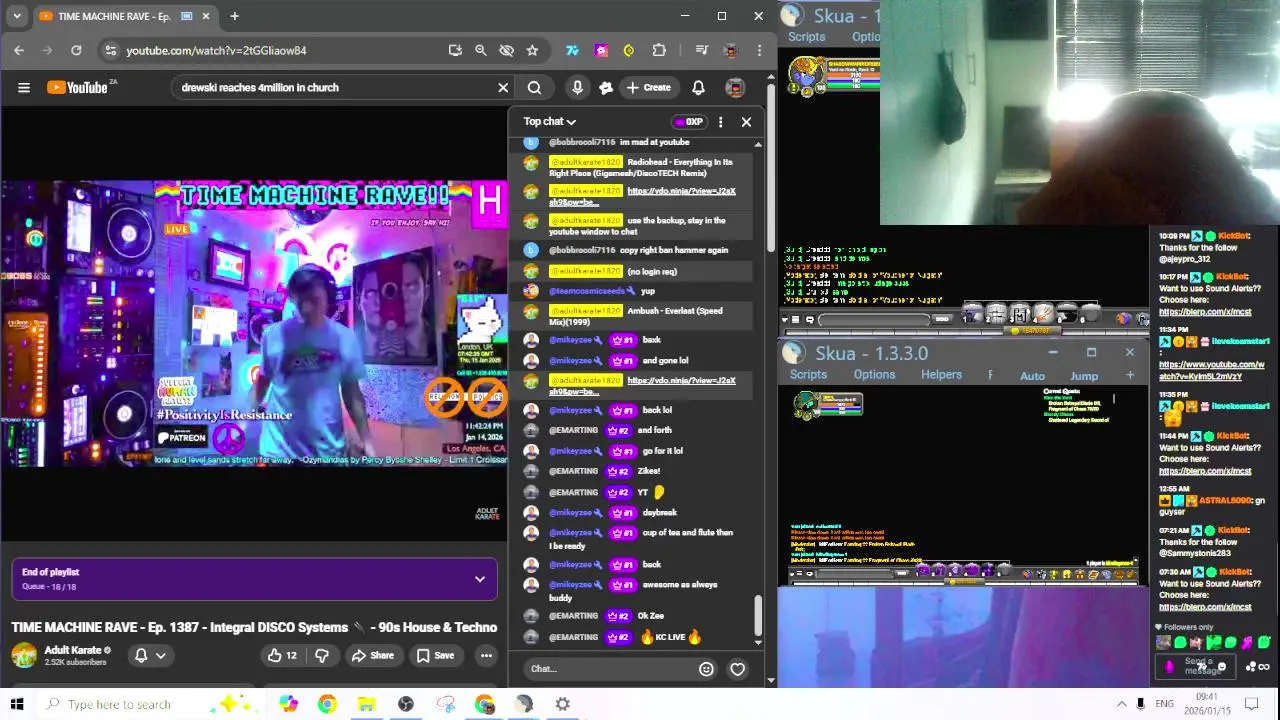Screen dimensions: 1280x720
Task: Open Chrome extensions puzzle icon
Action: tap(659, 50)
